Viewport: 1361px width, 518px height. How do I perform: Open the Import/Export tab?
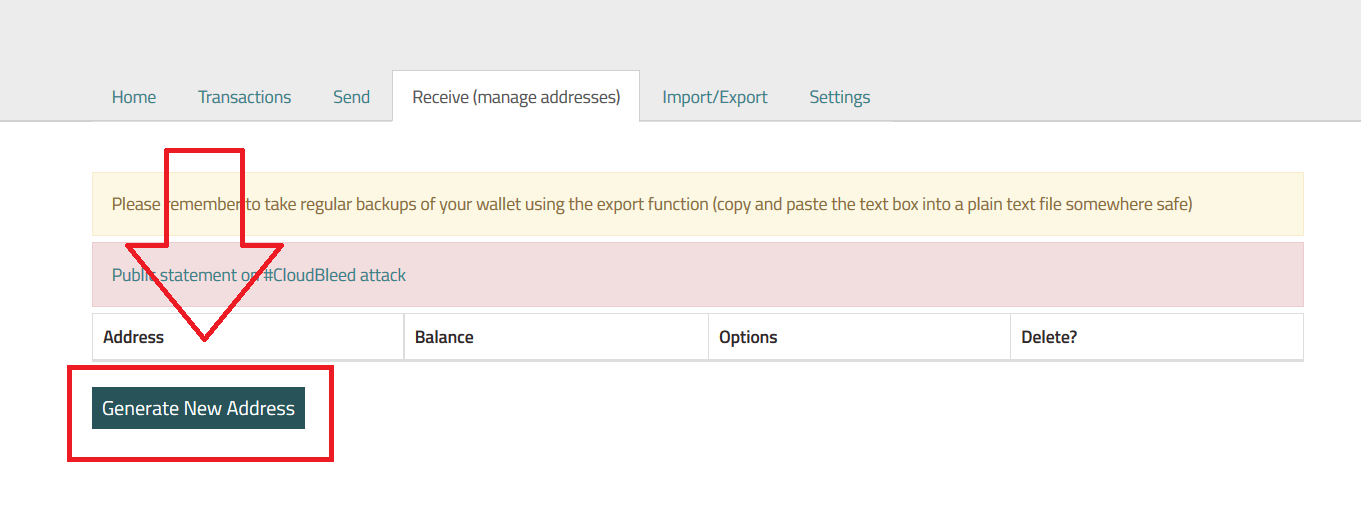(x=714, y=97)
